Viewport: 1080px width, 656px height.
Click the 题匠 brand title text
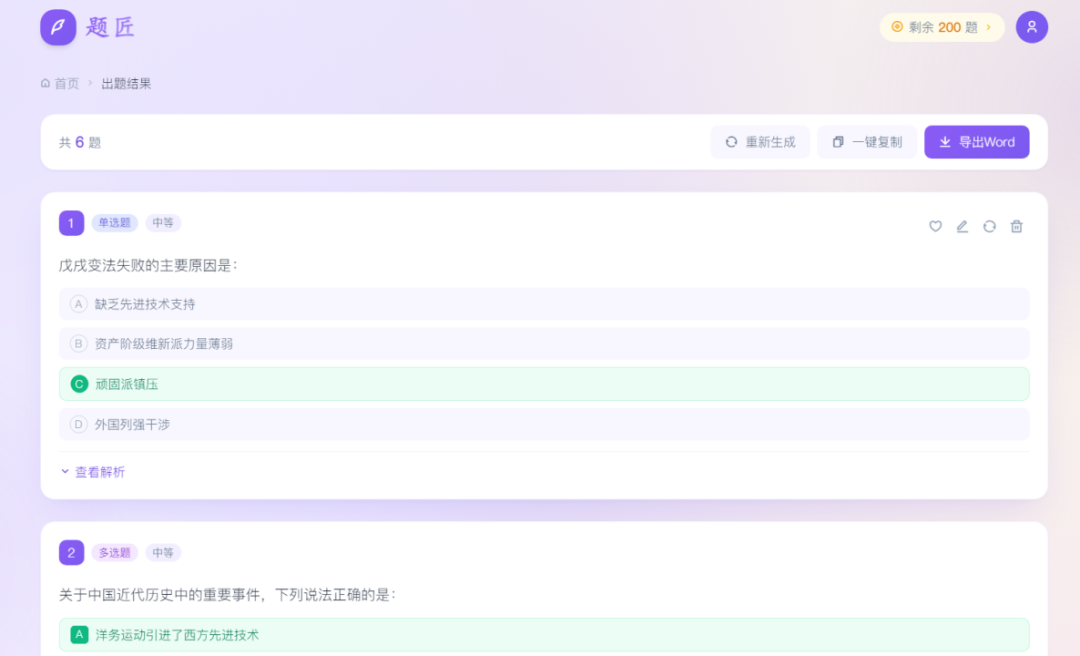coord(110,27)
